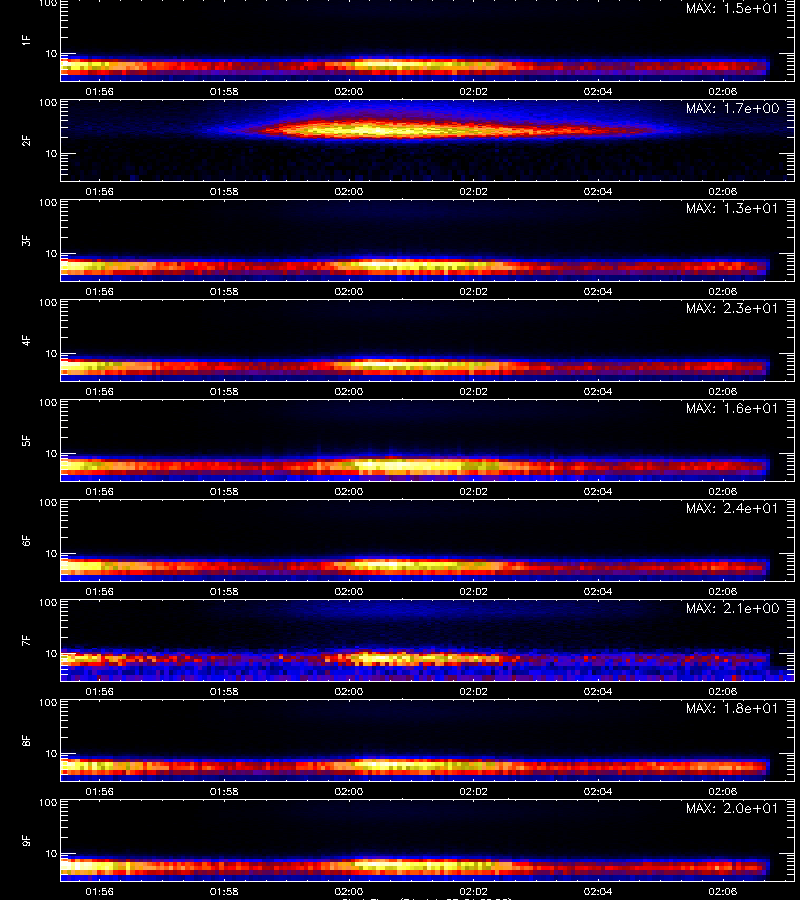Click the 02:04 time label below panel 5F
This screenshot has height=900, width=800.
pyautogui.click(x=598, y=491)
